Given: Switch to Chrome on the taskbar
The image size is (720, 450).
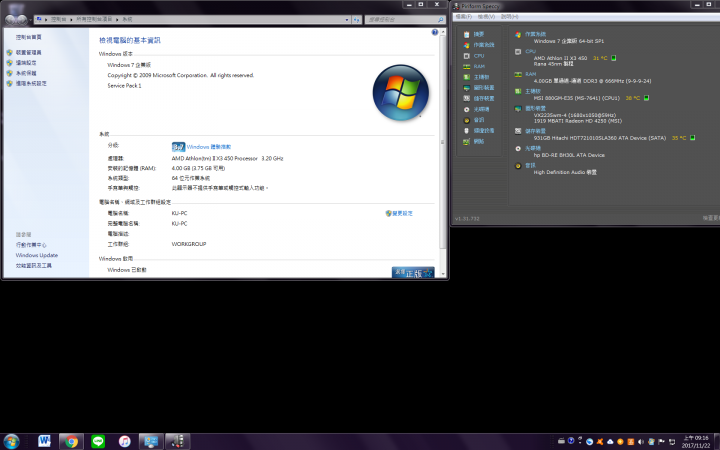Looking at the screenshot, I should (x=71, y=442).
